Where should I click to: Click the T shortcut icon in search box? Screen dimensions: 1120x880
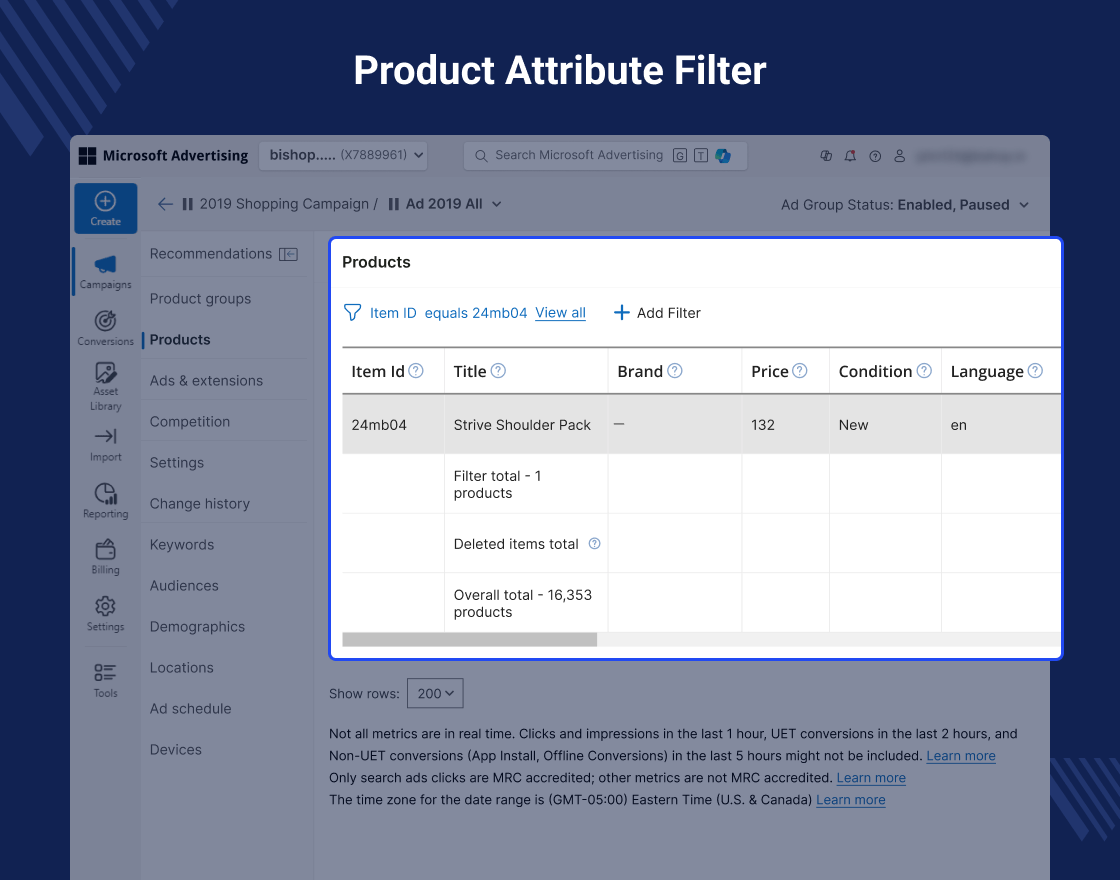(x=701, y=156)
